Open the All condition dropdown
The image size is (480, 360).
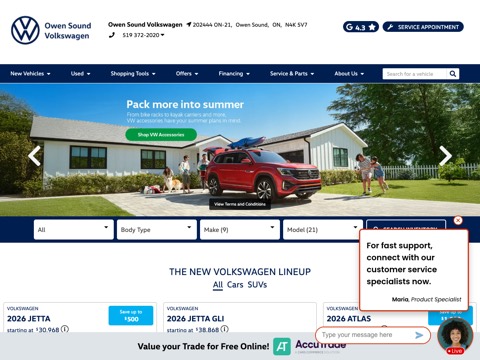74,230
